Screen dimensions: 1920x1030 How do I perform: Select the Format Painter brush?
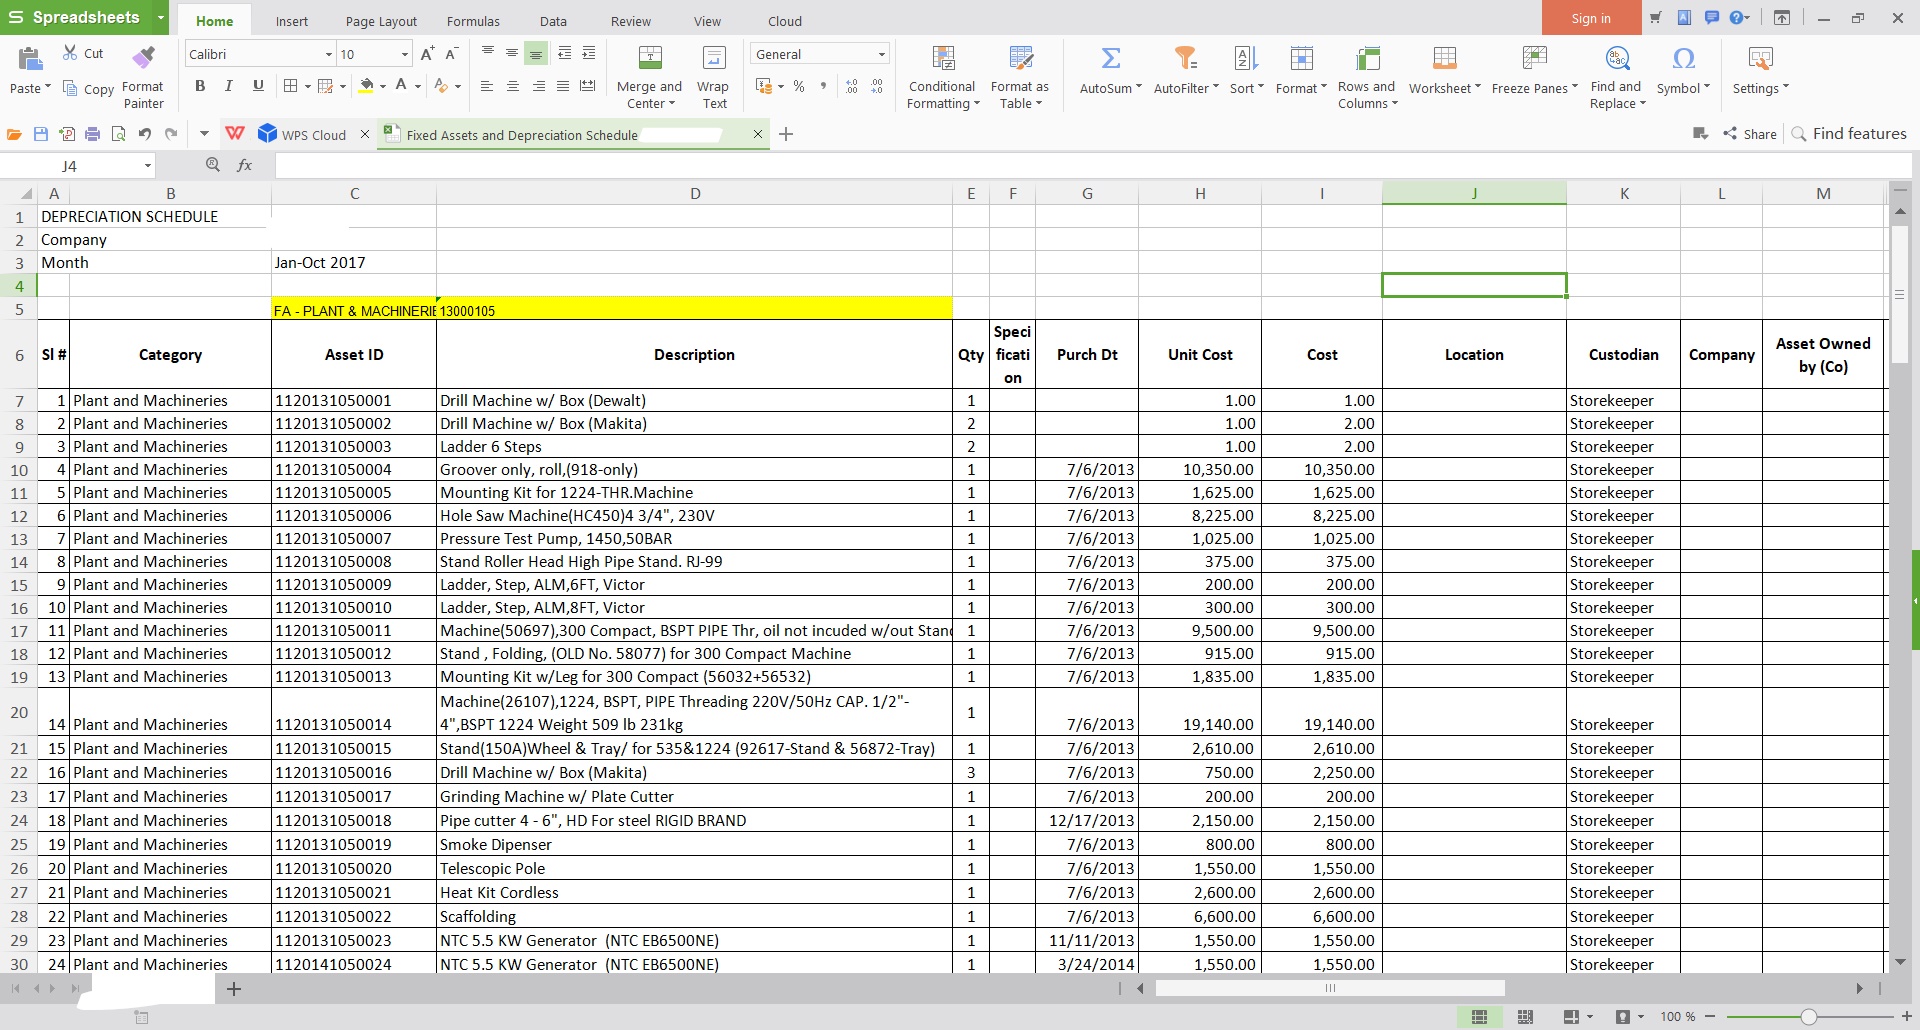coord(144,58)
